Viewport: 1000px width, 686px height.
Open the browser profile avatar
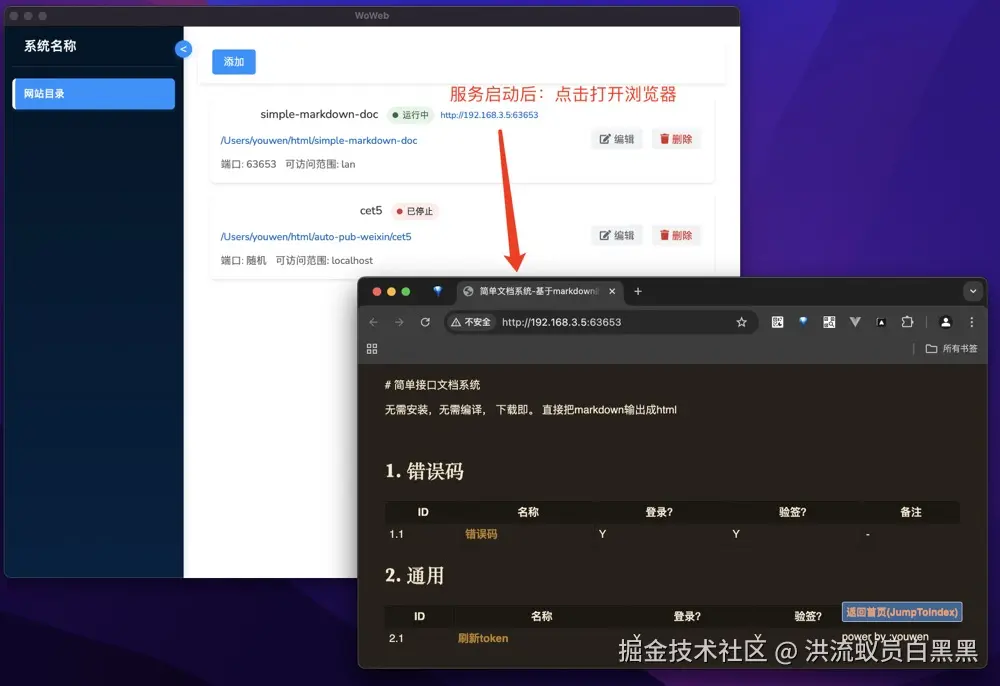[946, 321]
